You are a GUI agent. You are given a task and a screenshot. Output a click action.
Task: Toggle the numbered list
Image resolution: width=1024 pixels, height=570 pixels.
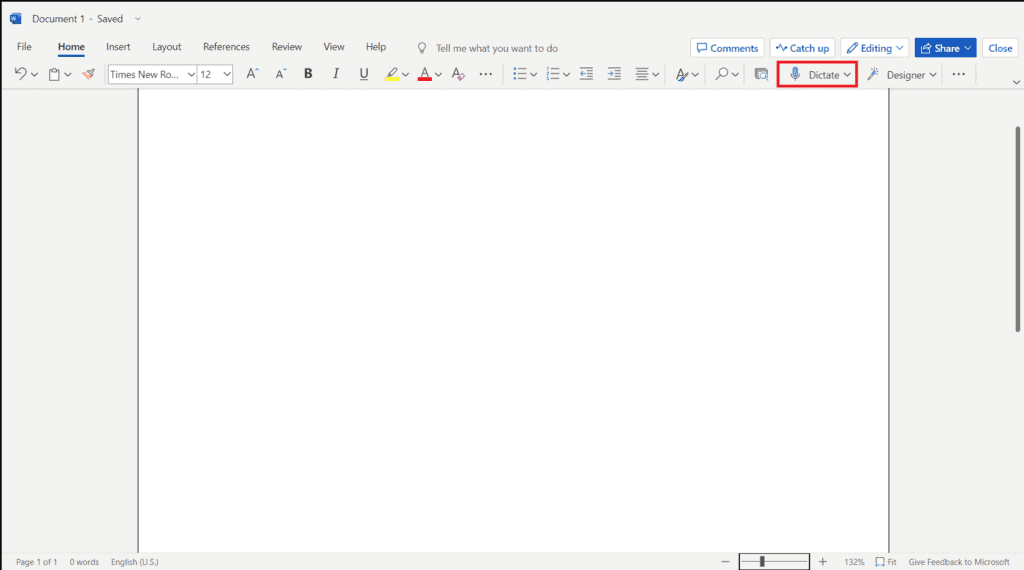click(552, 74)
